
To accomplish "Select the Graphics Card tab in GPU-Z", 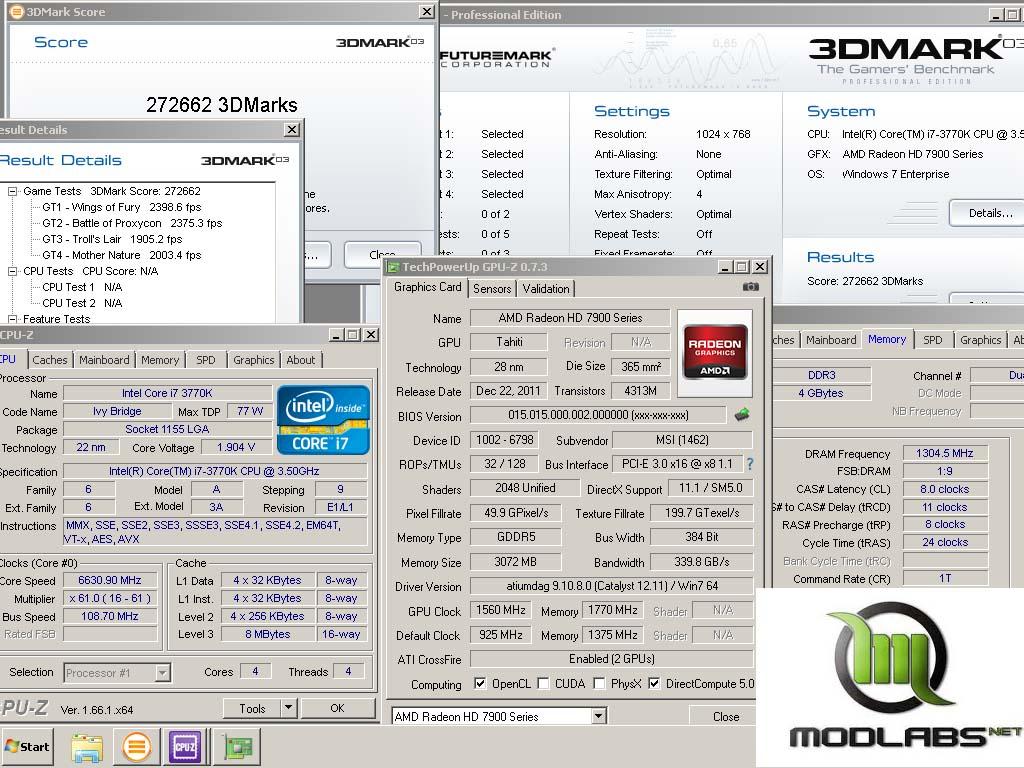I will [x=428, y=287].
